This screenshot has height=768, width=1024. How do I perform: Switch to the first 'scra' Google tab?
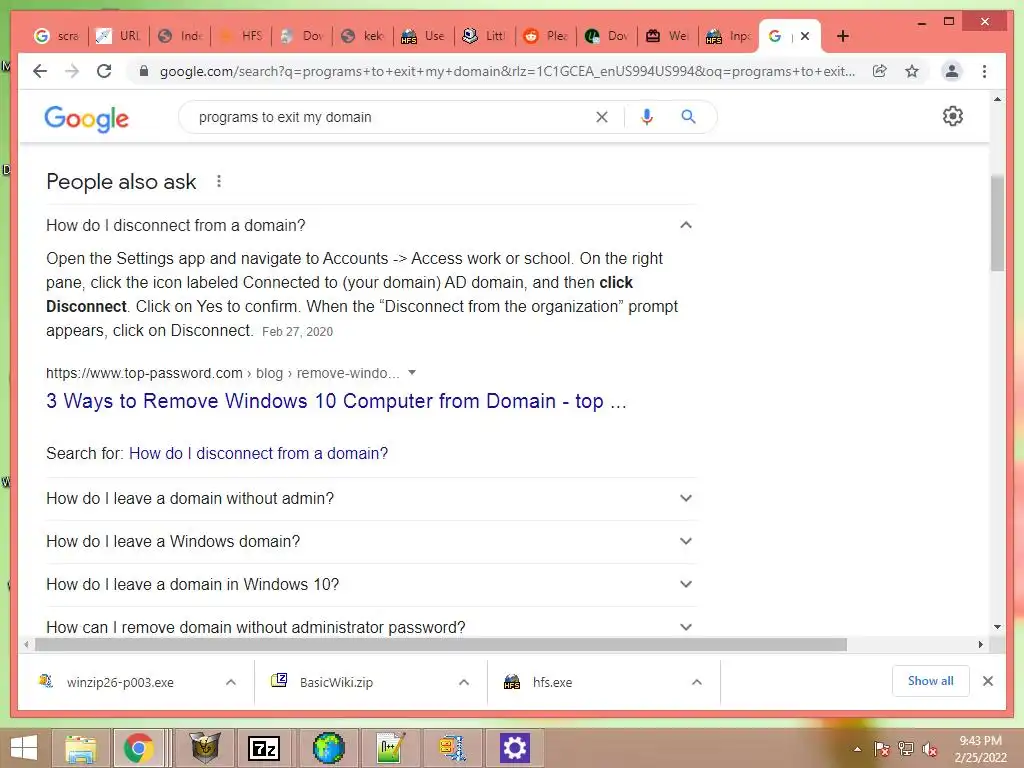[57, 36]
